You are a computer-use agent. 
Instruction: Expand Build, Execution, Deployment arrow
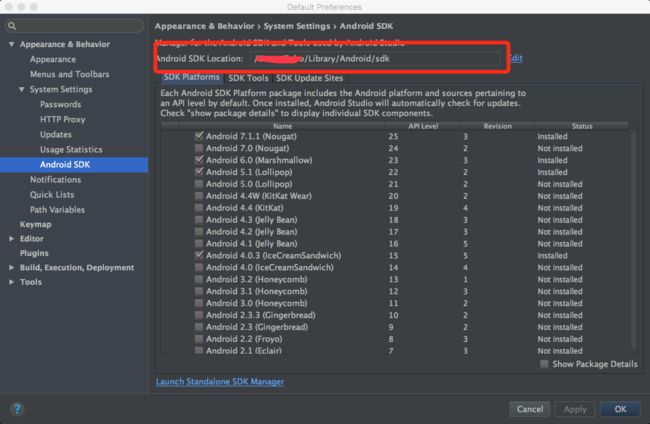12,268
